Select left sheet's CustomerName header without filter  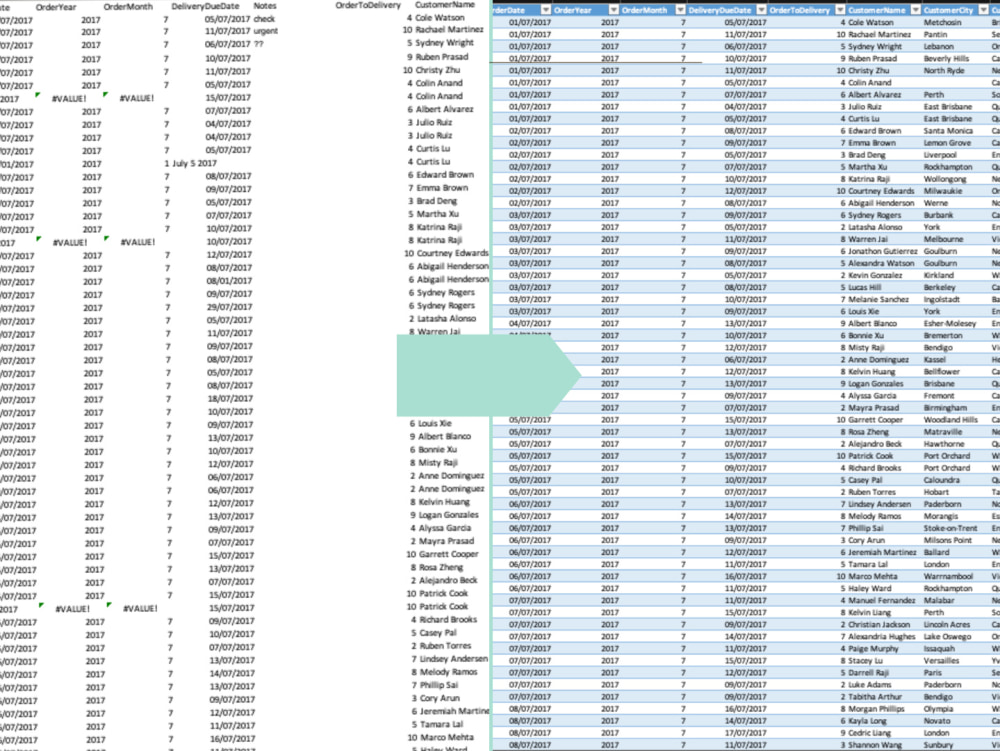445,4
